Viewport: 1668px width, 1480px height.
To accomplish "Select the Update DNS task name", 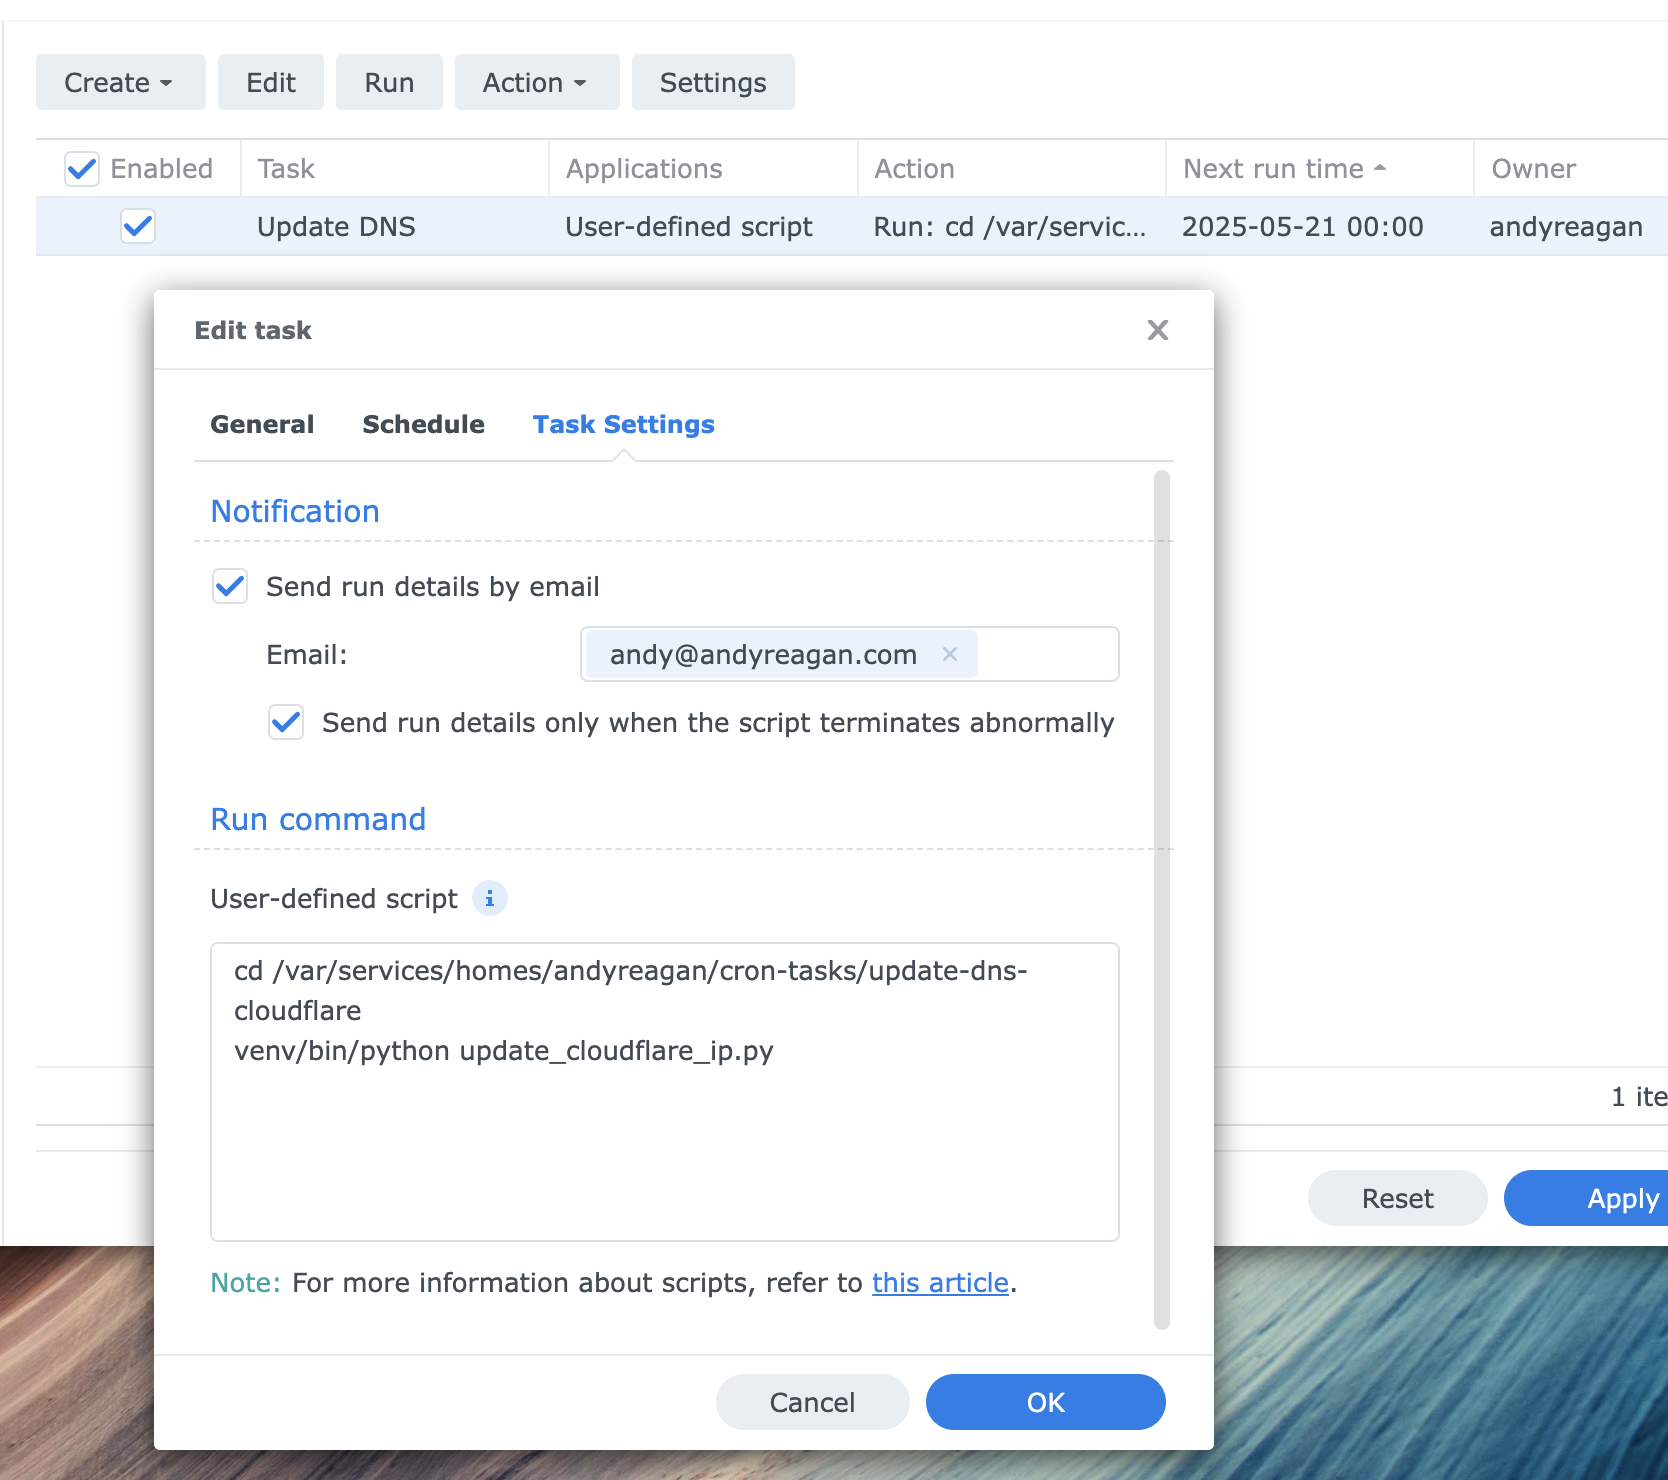I will (x=336, y=227).
